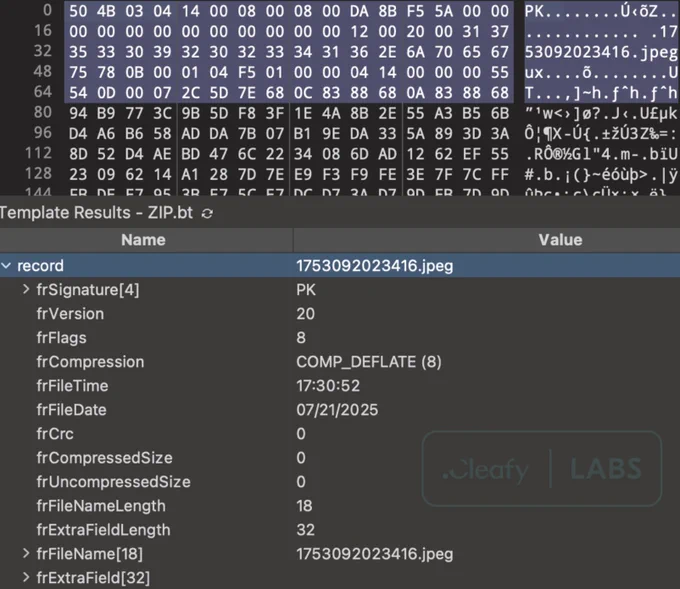Select the frFileNameLength row
The image size is (680, 589).
pyautogui.click(x=340, y=506)
